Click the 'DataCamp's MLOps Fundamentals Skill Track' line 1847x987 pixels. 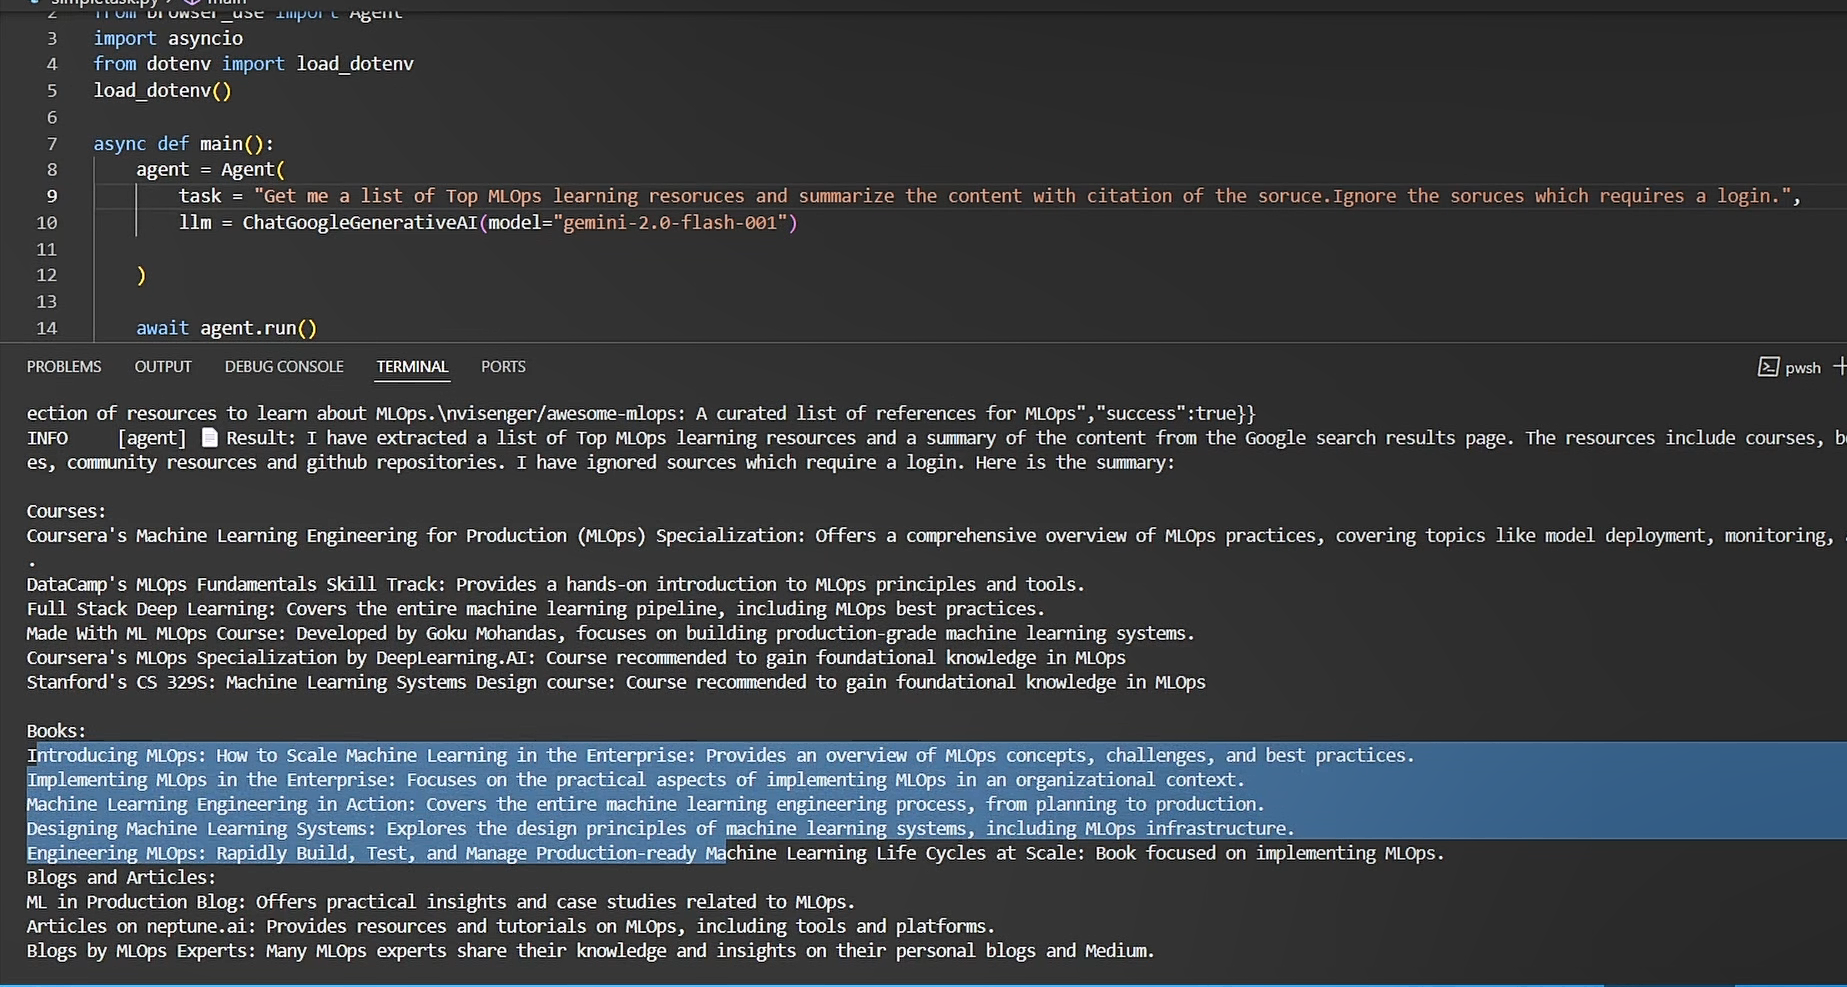(556, 584)
